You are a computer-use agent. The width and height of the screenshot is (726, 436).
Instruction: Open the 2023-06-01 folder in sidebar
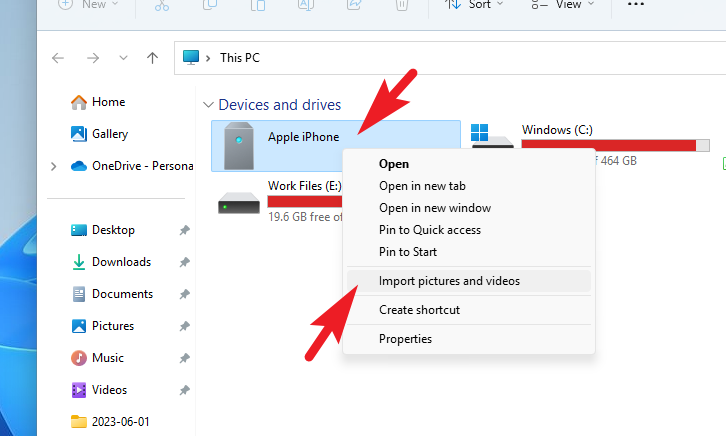pos(110,422)
